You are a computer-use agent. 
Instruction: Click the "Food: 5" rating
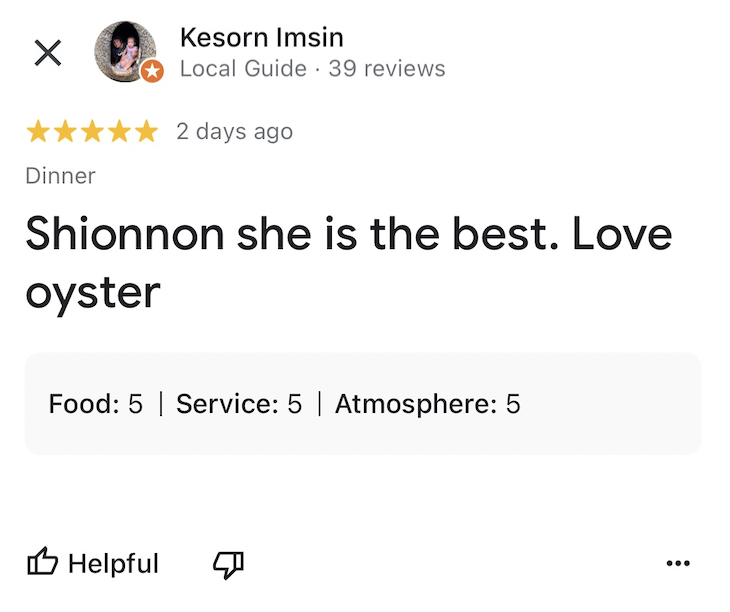click(x=96, y=404)
